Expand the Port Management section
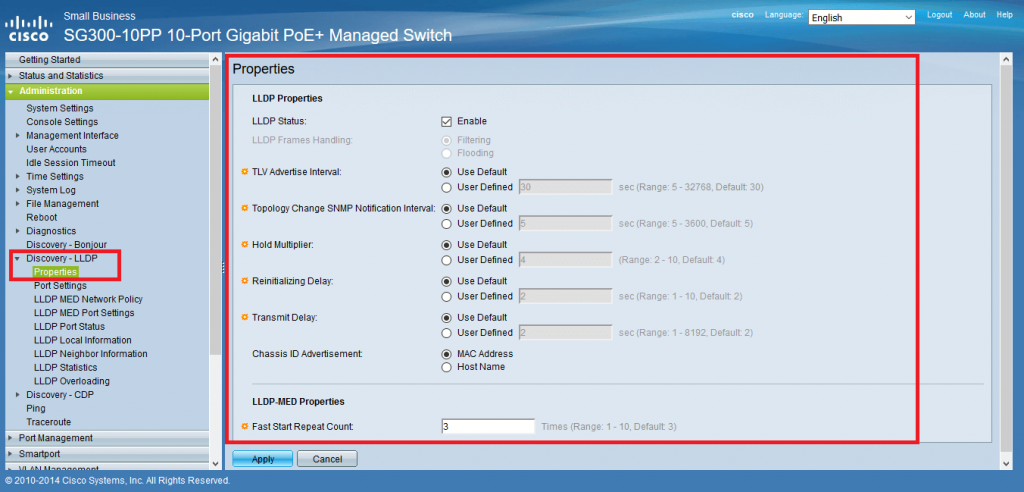The height and width of the screenshot is (492, 1024). coord(10,438)
